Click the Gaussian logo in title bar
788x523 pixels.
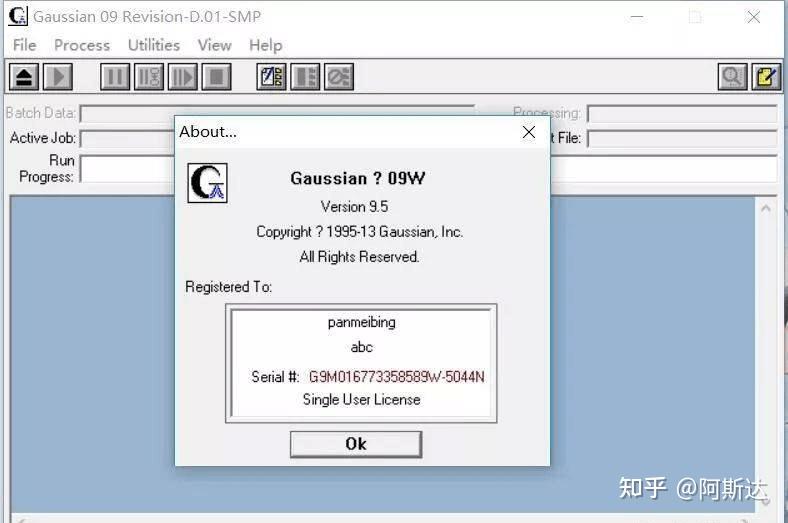(18, 16)
